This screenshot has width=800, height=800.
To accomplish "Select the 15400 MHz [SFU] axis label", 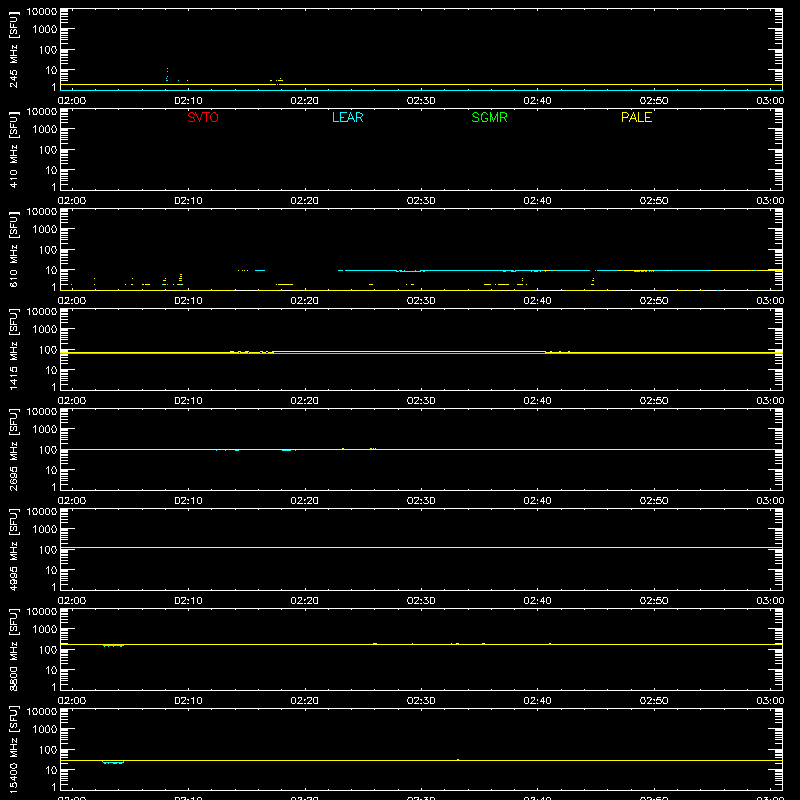I will (x=13, y=749).
